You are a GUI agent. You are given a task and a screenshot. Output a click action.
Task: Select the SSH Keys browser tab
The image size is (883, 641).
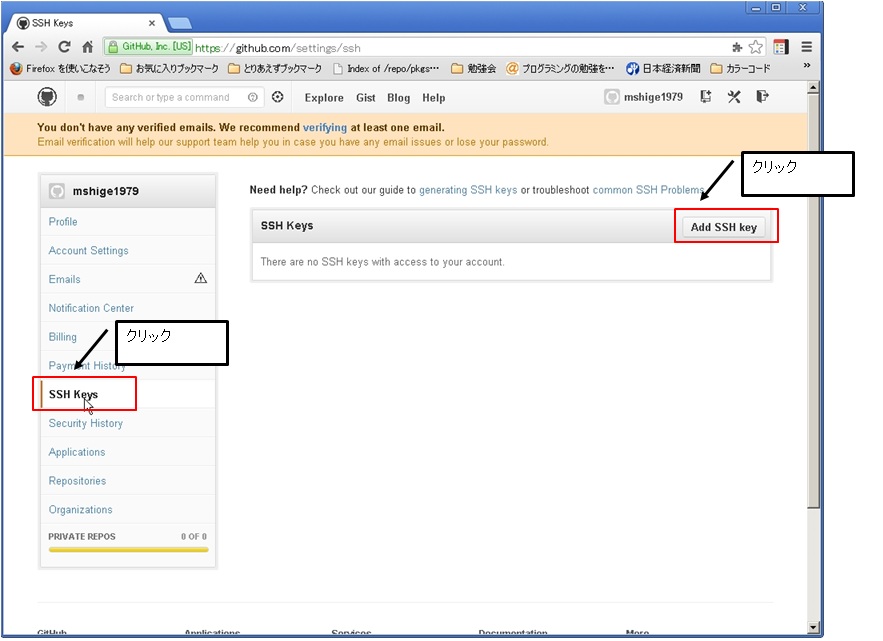84,23
